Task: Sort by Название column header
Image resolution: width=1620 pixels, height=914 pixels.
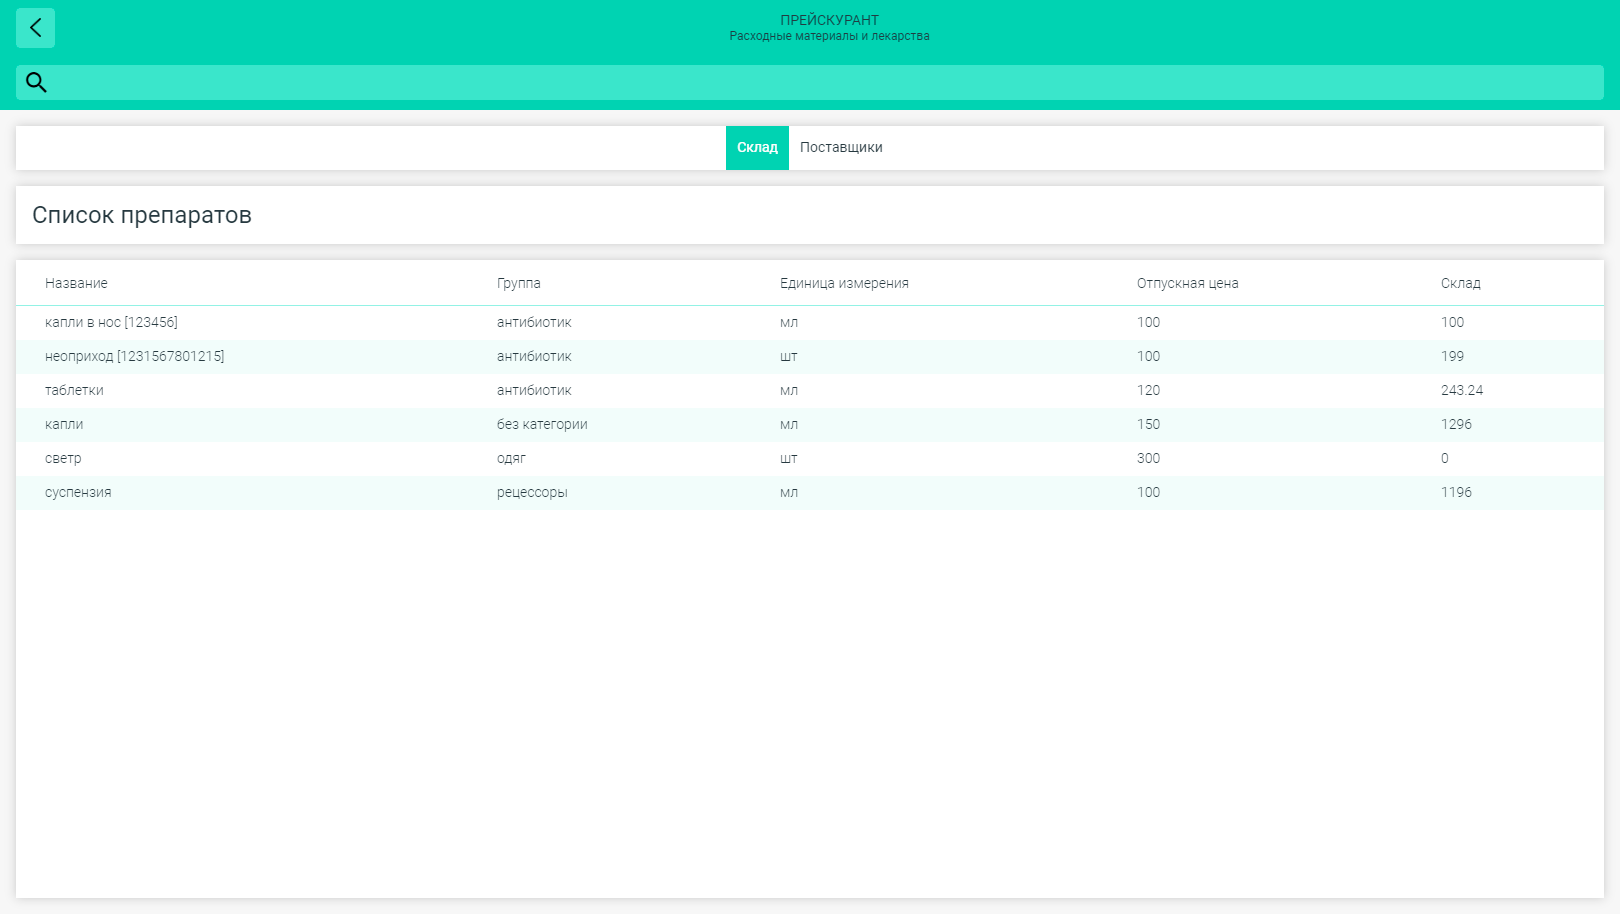Action: coord(76,283)
